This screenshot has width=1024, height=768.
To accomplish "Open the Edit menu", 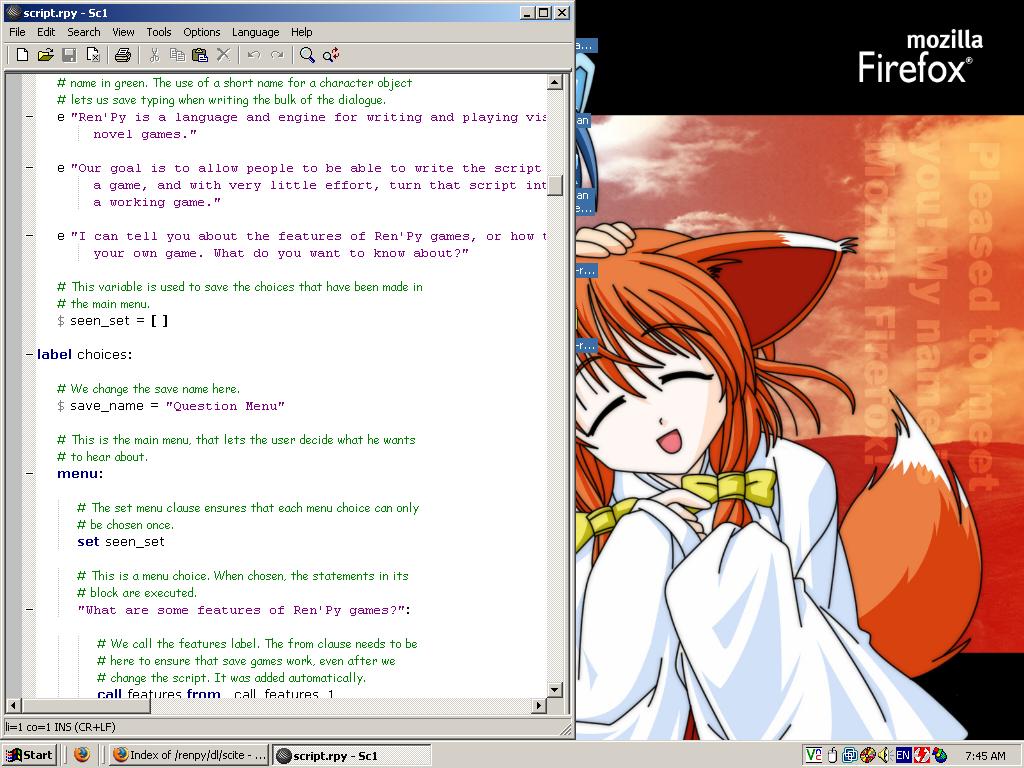I will 46,32.
